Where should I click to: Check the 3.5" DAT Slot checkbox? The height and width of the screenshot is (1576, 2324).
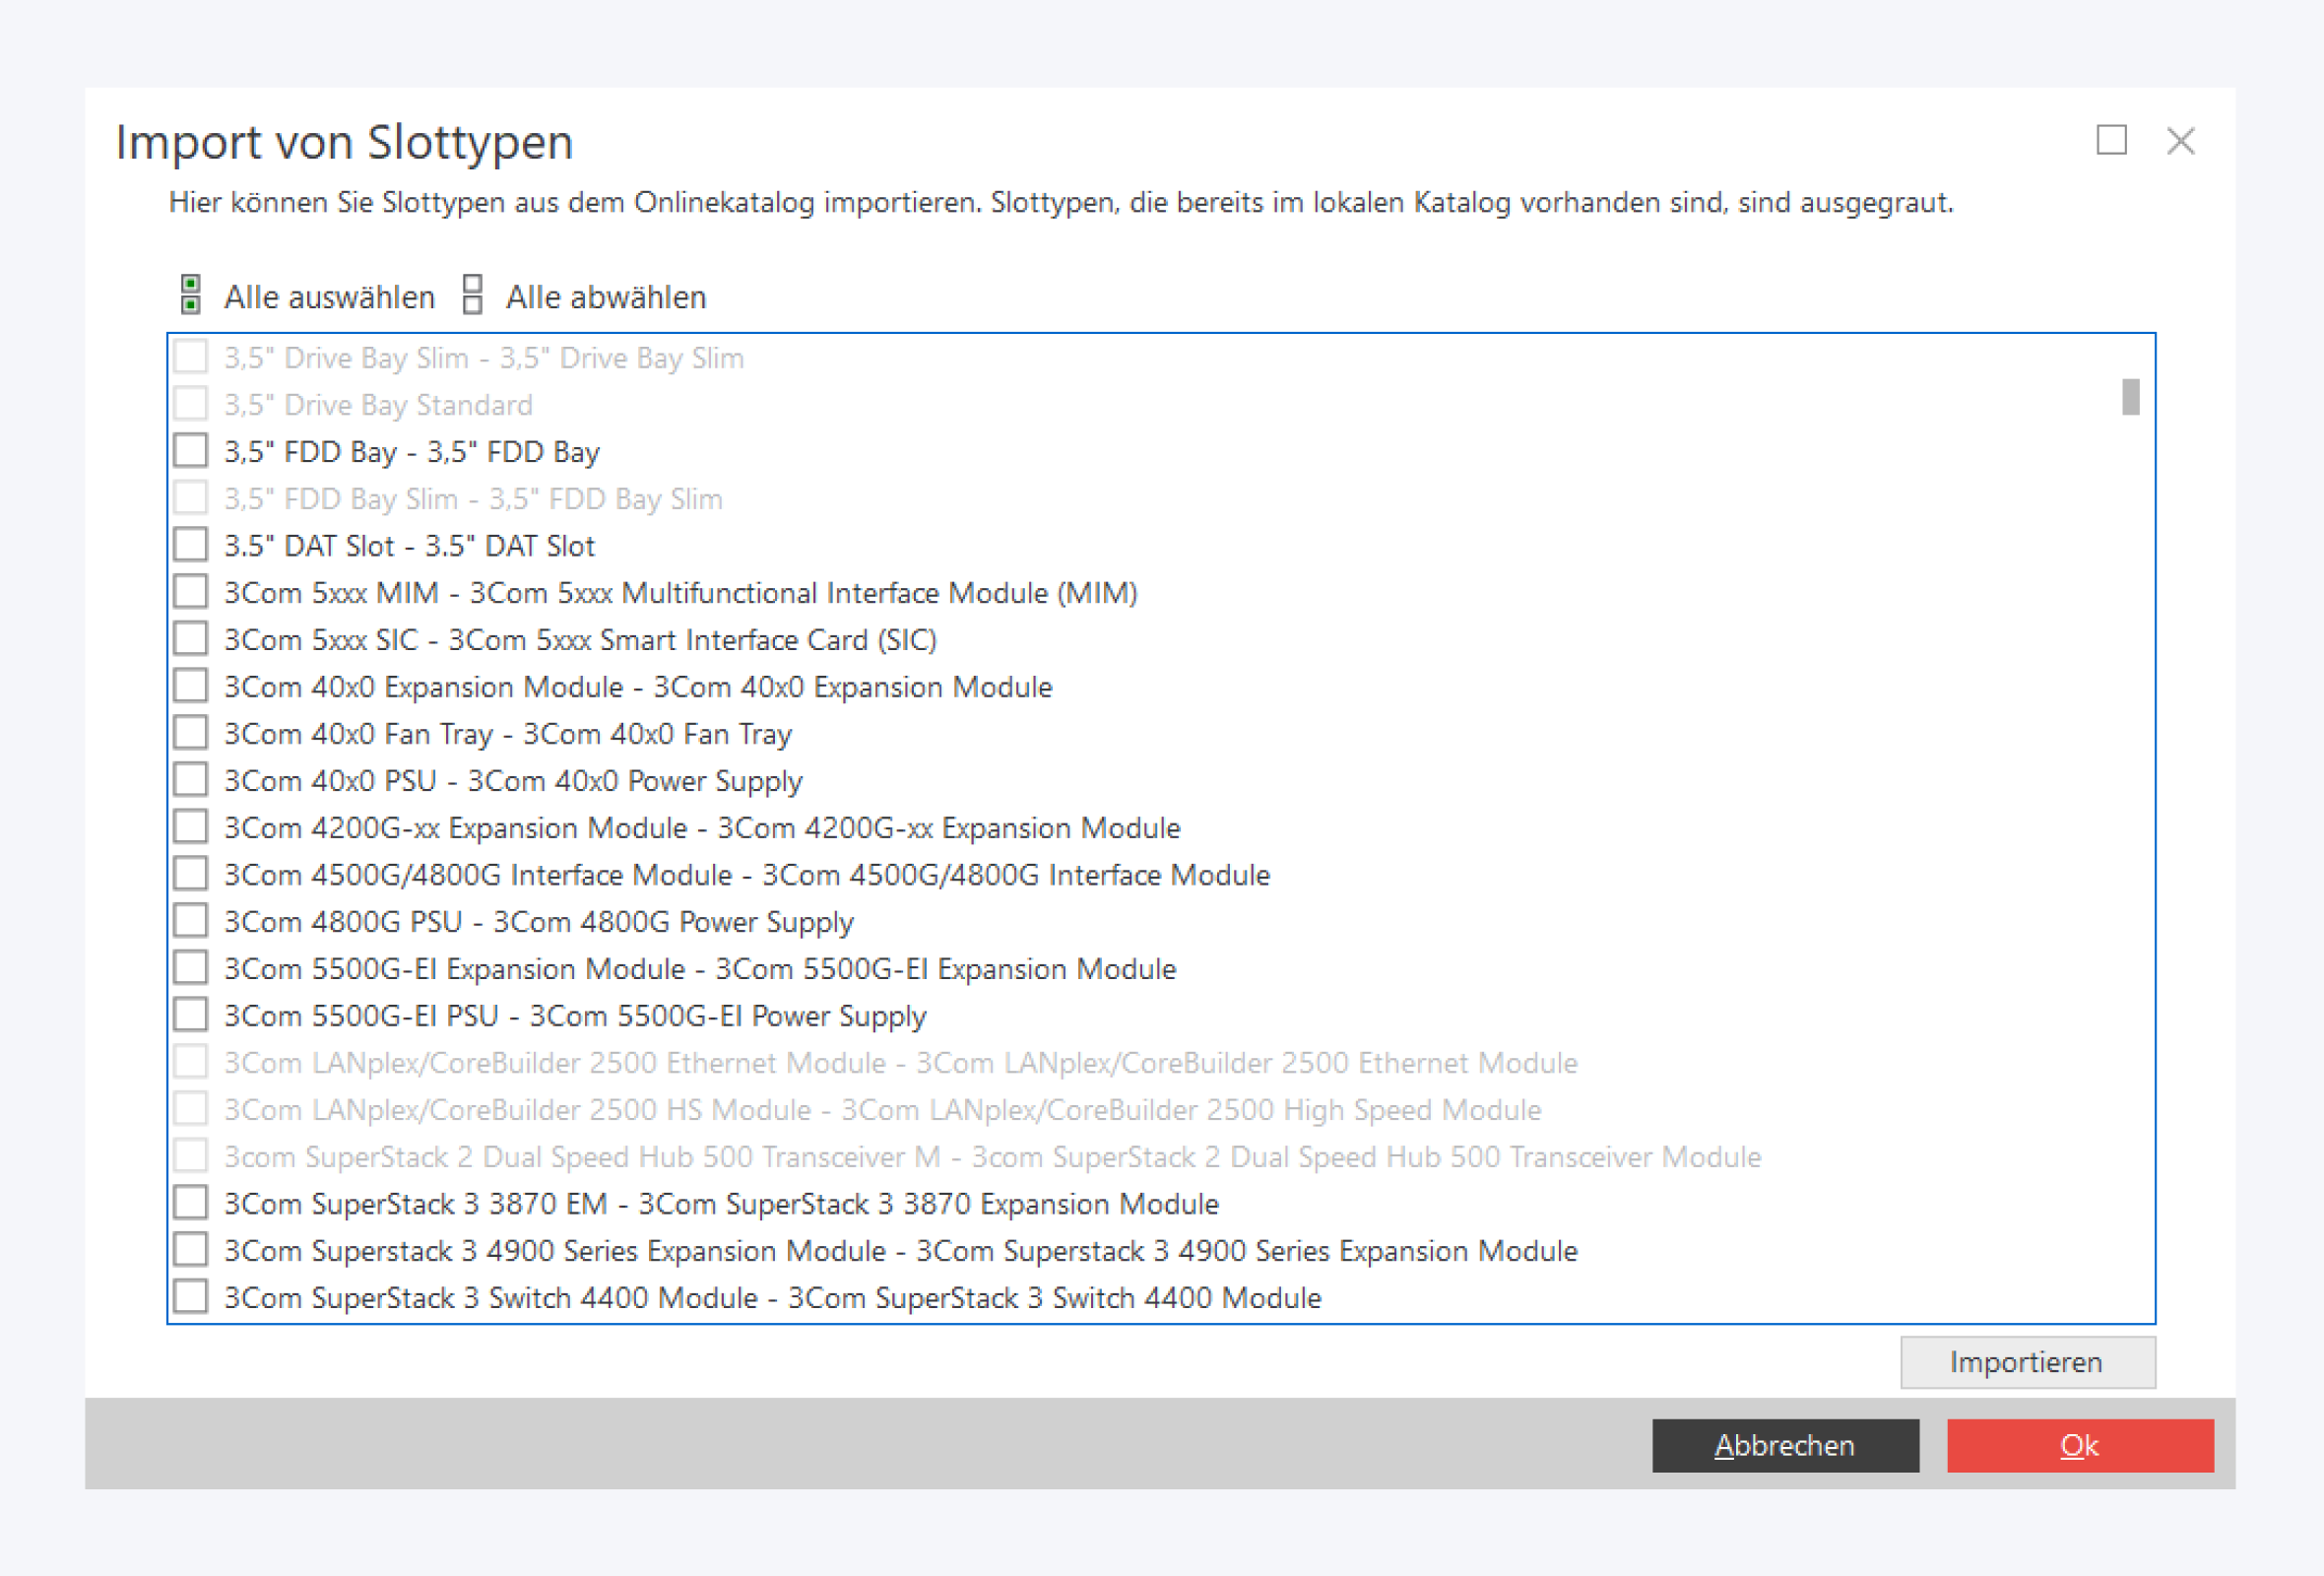(x=190, y=545)
